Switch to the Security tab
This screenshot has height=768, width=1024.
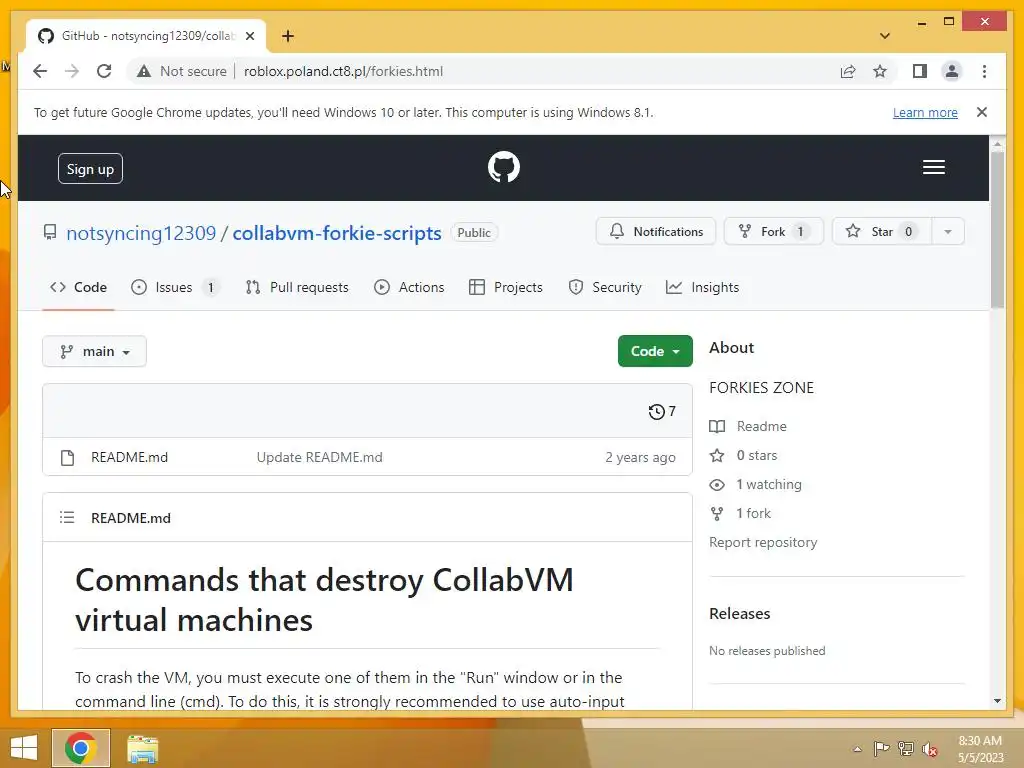click(x=605, y=287)
